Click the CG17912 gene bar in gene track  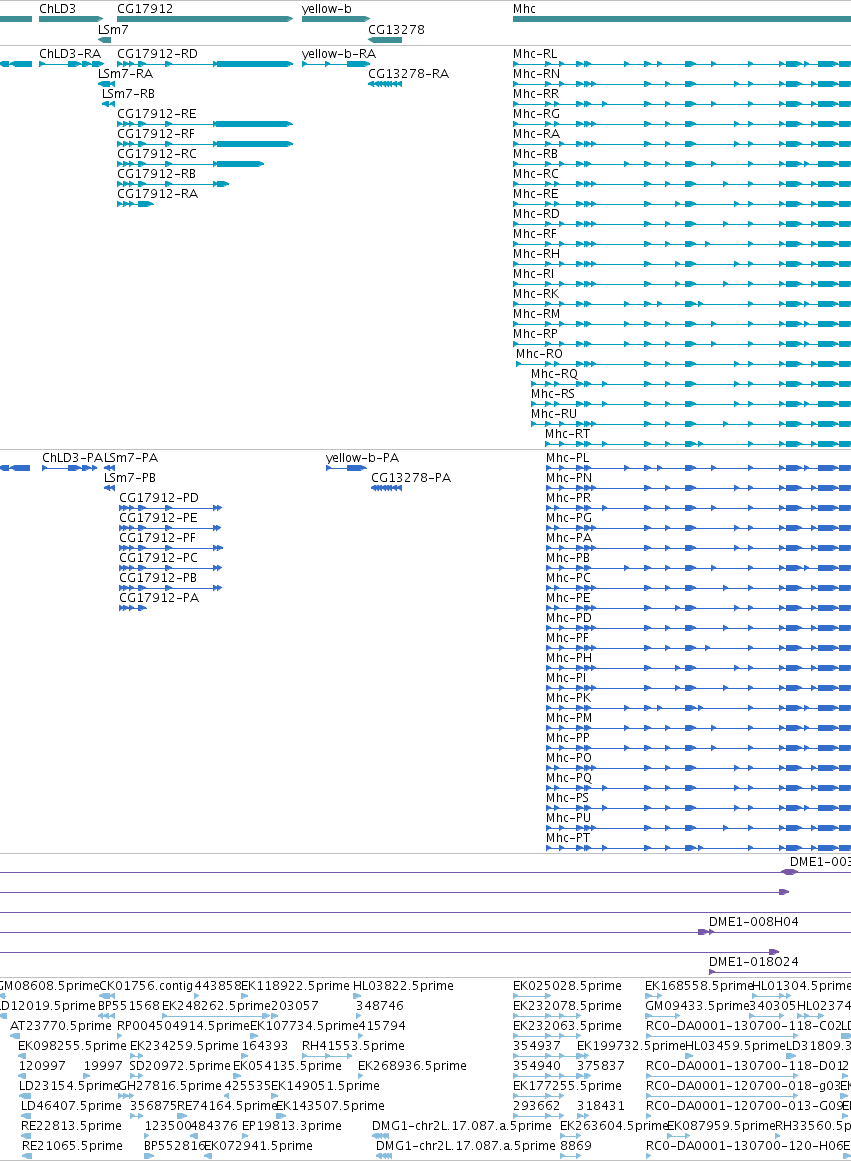point(205,19)
